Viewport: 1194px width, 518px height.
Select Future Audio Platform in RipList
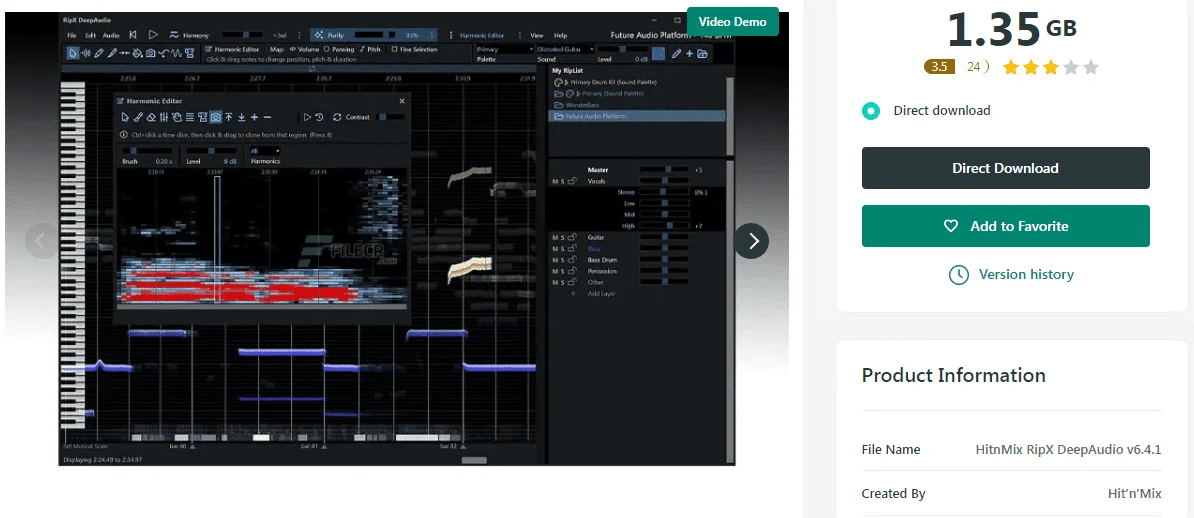pos(637,116)
